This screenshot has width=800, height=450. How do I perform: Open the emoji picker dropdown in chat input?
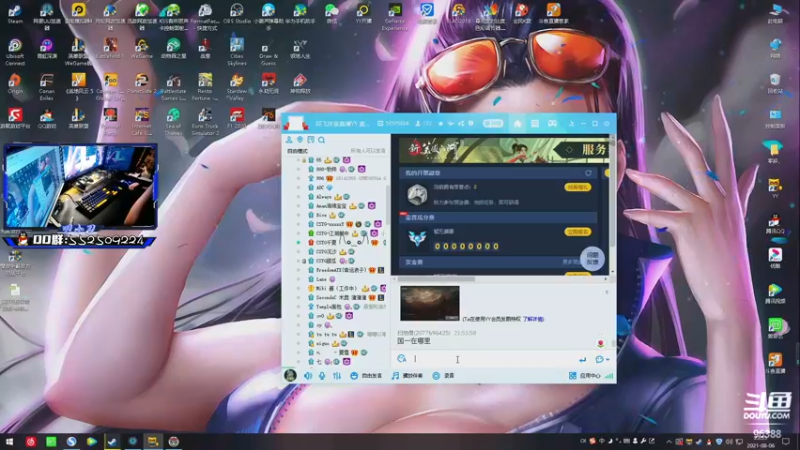pos(602,359)
